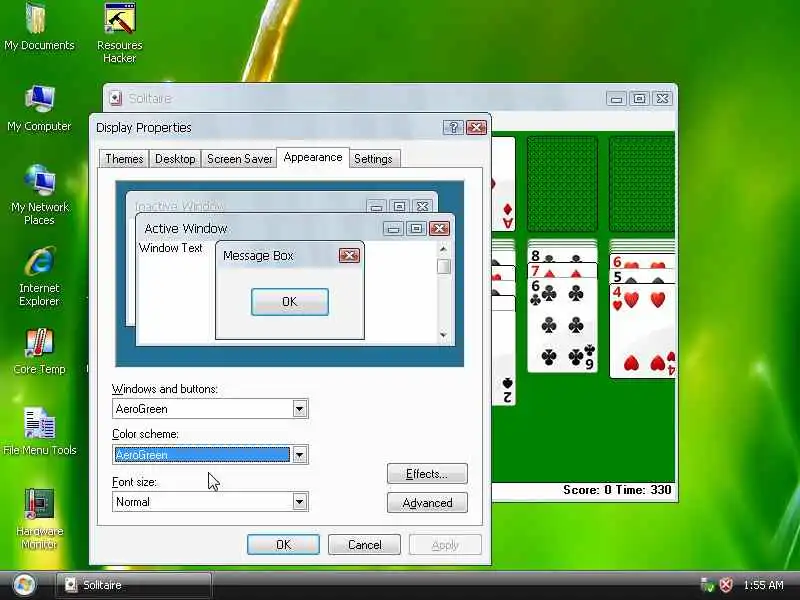Click the OK button in preview Message Box

point(289,302)
